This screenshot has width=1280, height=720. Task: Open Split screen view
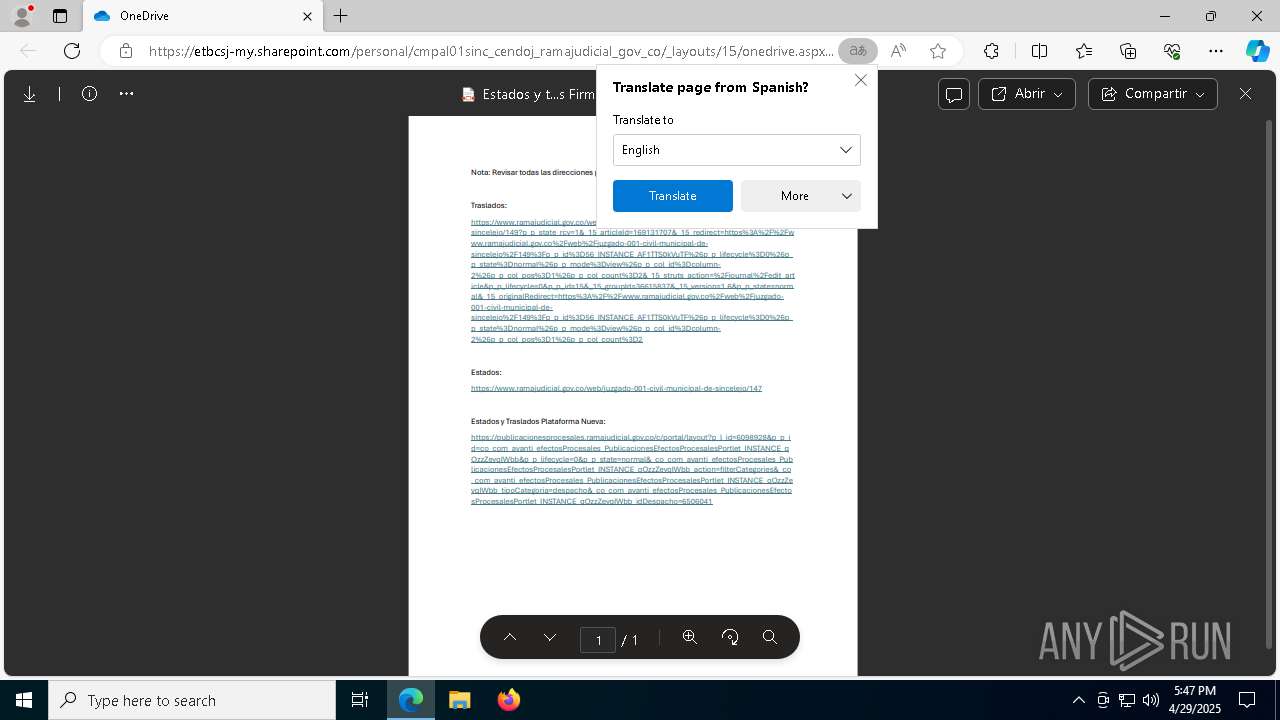click(x=1039, y=51)
